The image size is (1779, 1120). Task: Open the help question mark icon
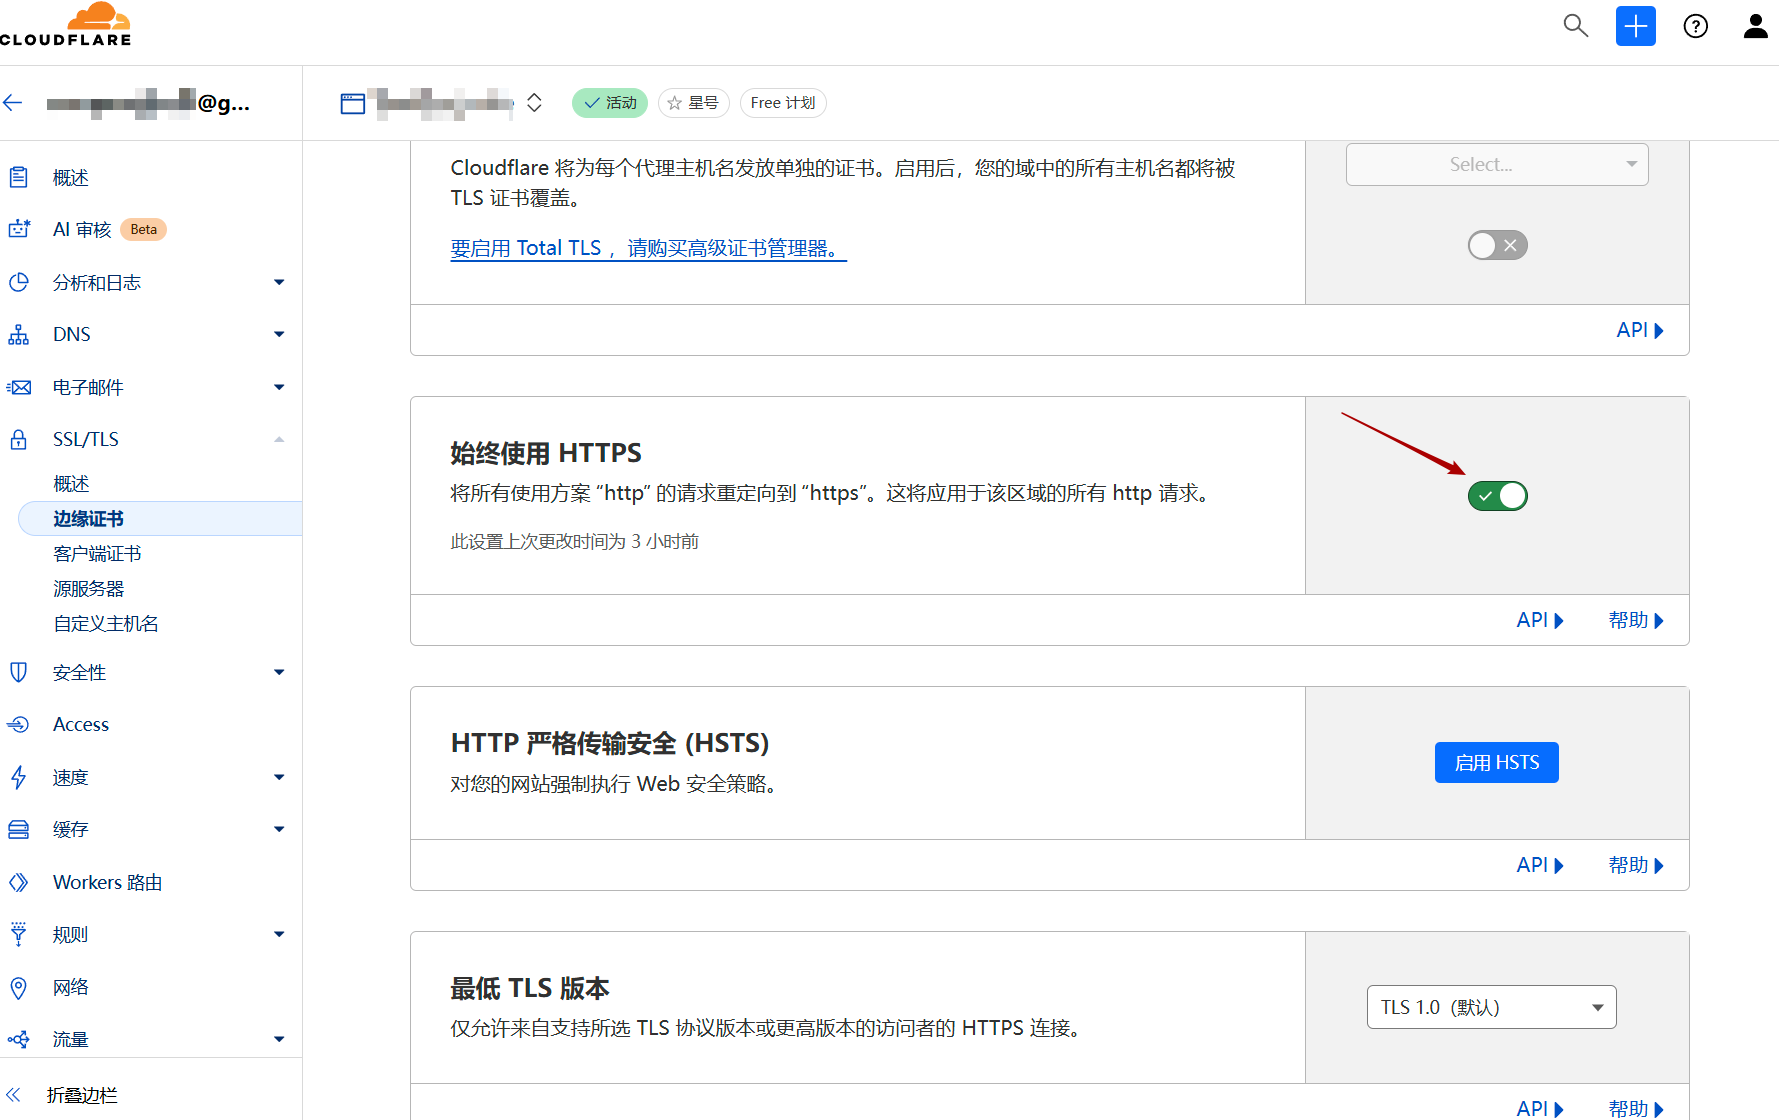[x=1695, y=26]
